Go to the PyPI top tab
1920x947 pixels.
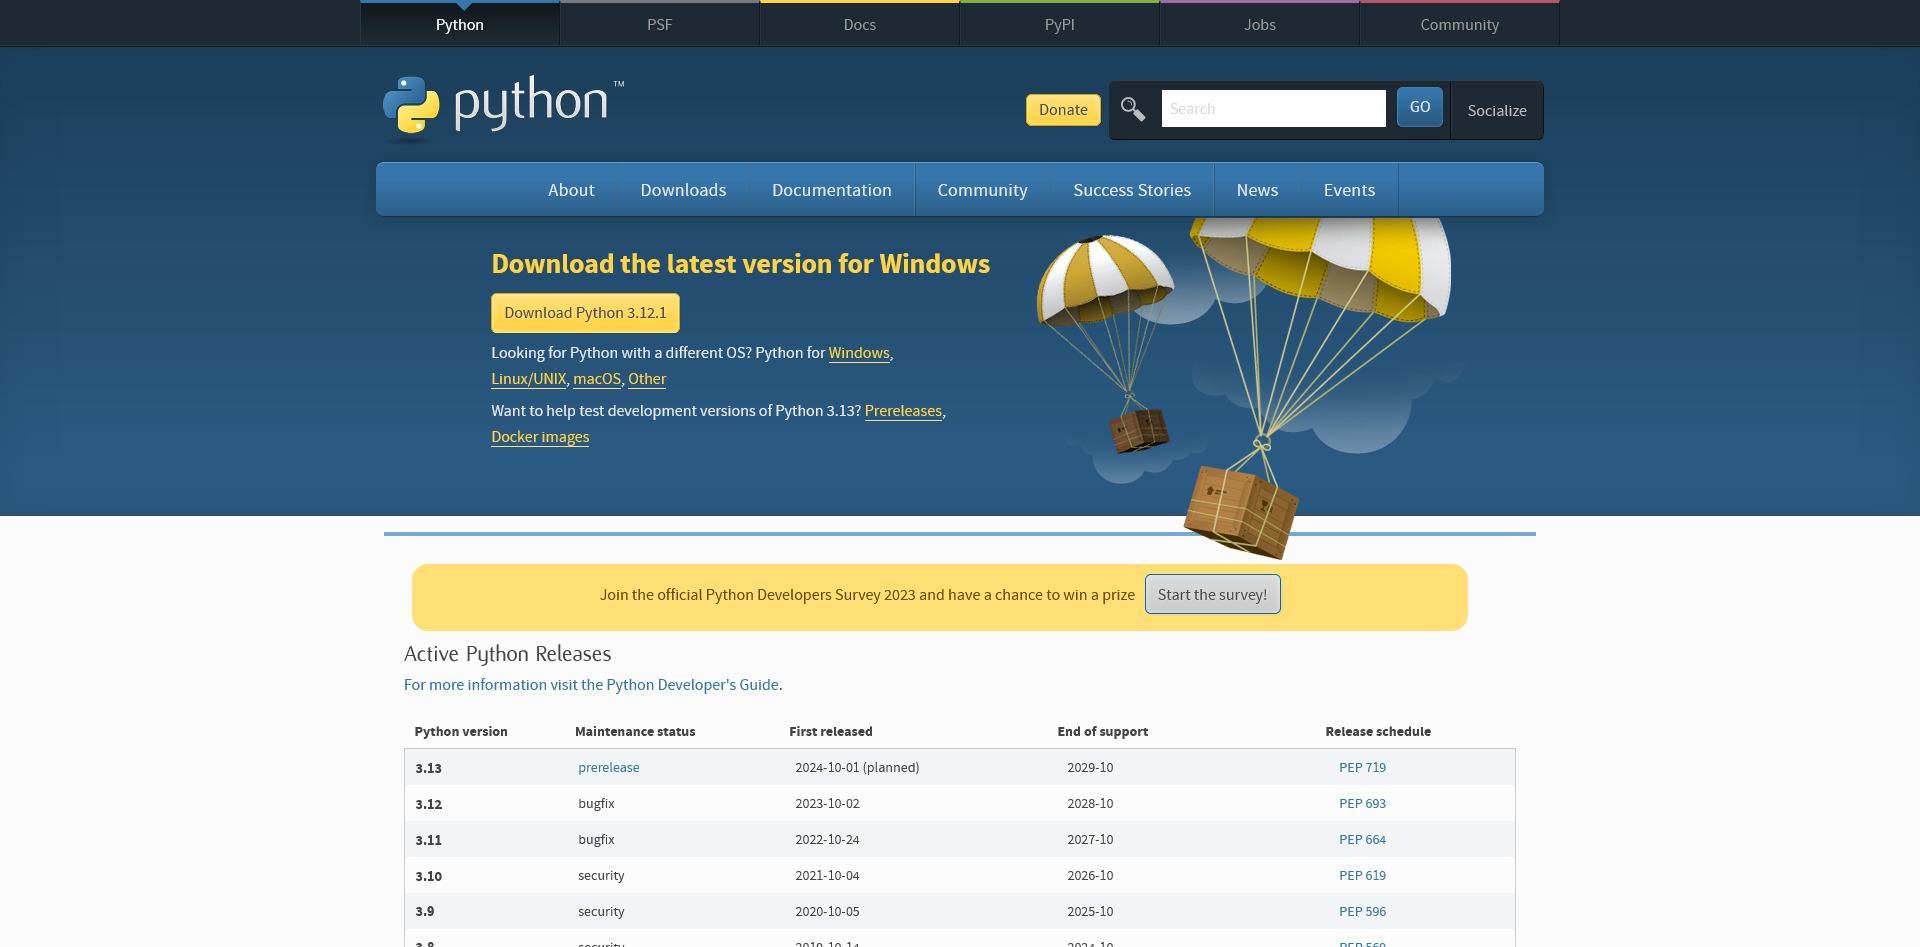(1060, 24)
